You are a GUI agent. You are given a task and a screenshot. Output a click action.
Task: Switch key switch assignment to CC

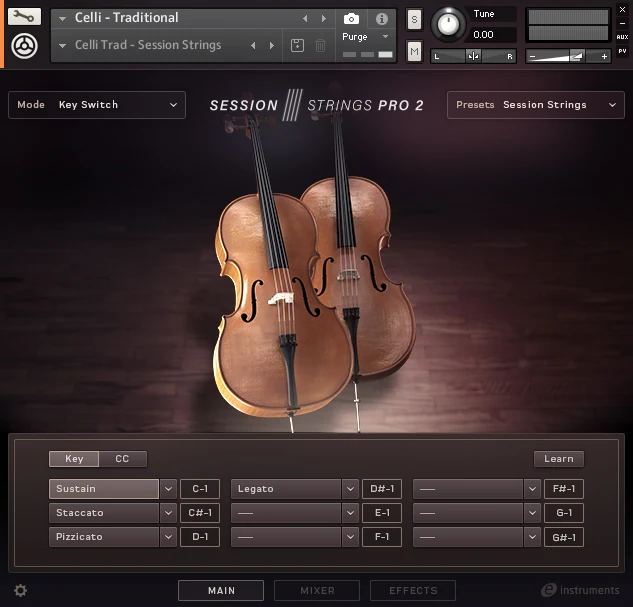[122, 459]
